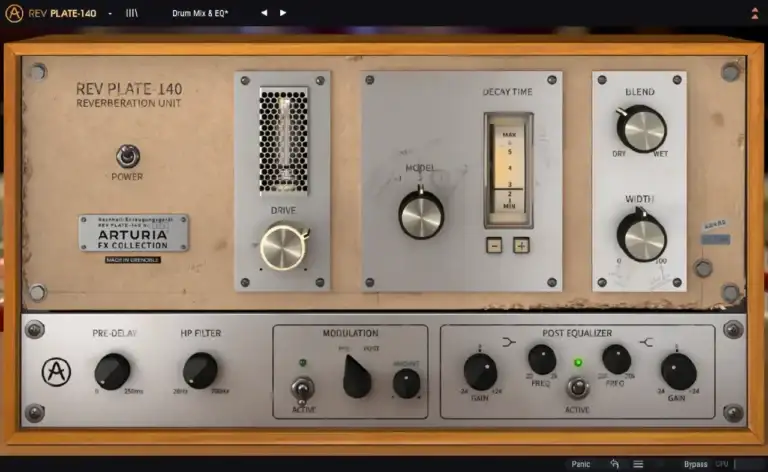Screen dimensions: 768x472
Task: Click the WIDTH knob
Action: click(x=641, y=236)
